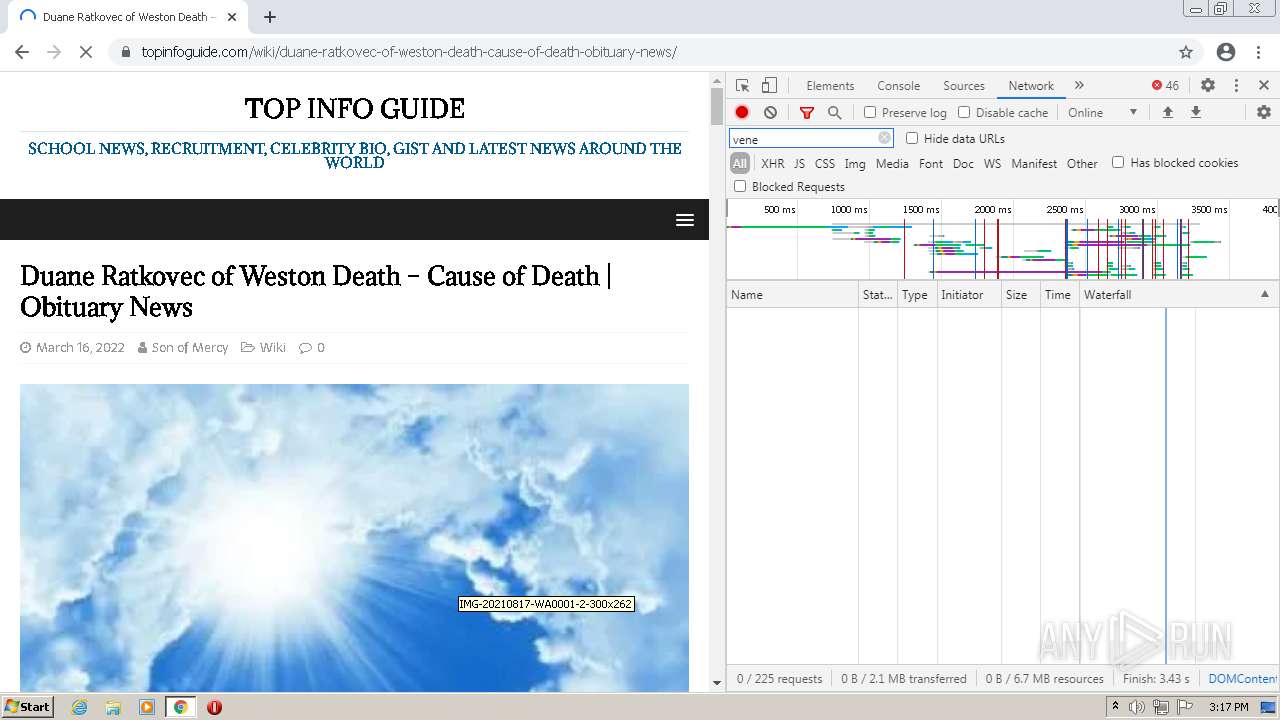Image resolution: width=1280 pixels, height=720 pixels.
Task: Open a new browser tab with plus
Action: point(270,17)
